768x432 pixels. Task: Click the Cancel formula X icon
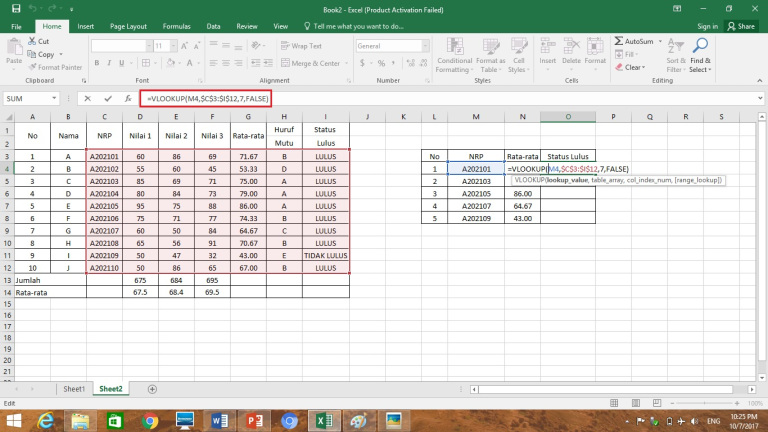click(88, 99)
